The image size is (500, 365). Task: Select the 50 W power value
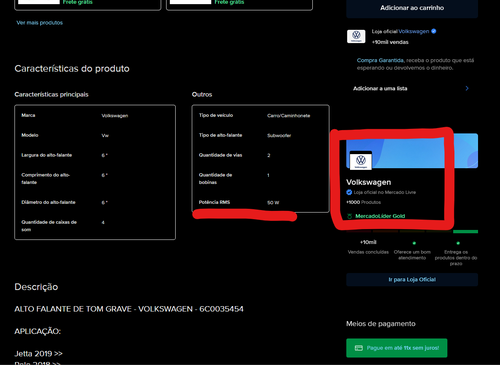pyautogui.click(x=273, y=203)
